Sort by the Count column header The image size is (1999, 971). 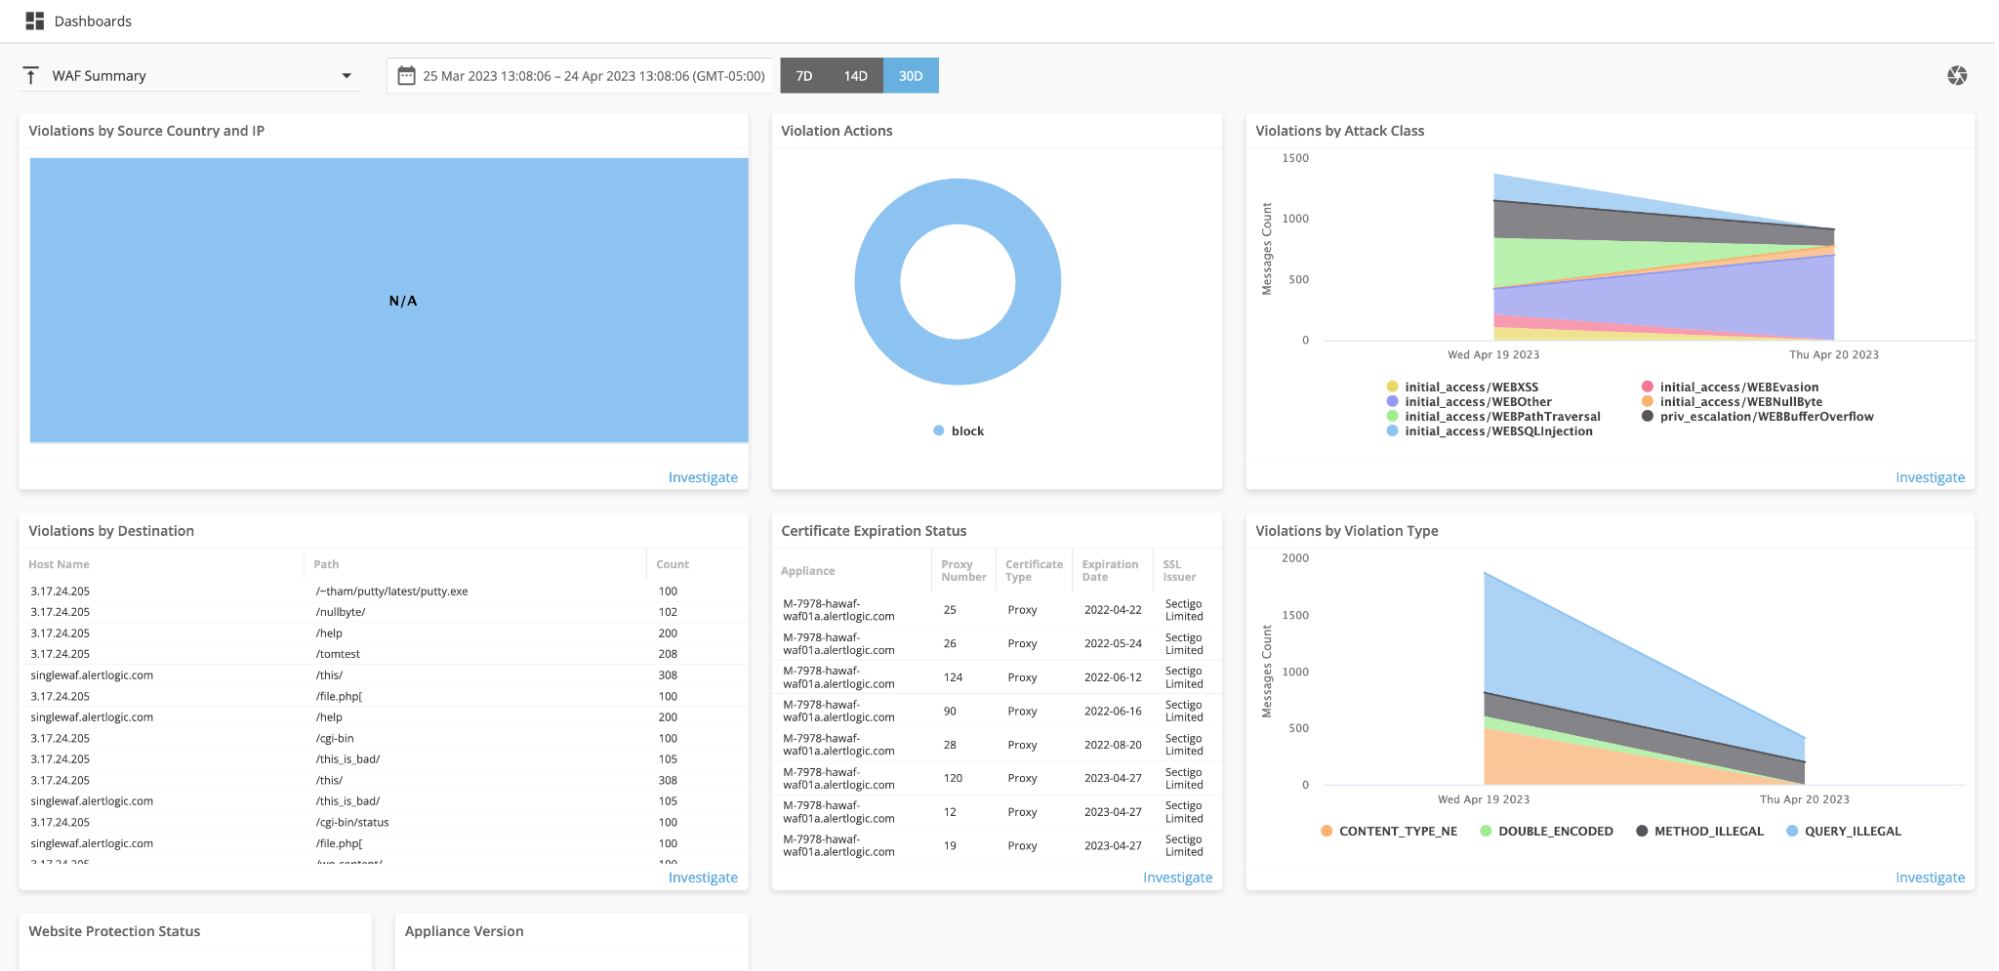pos(672,565)
